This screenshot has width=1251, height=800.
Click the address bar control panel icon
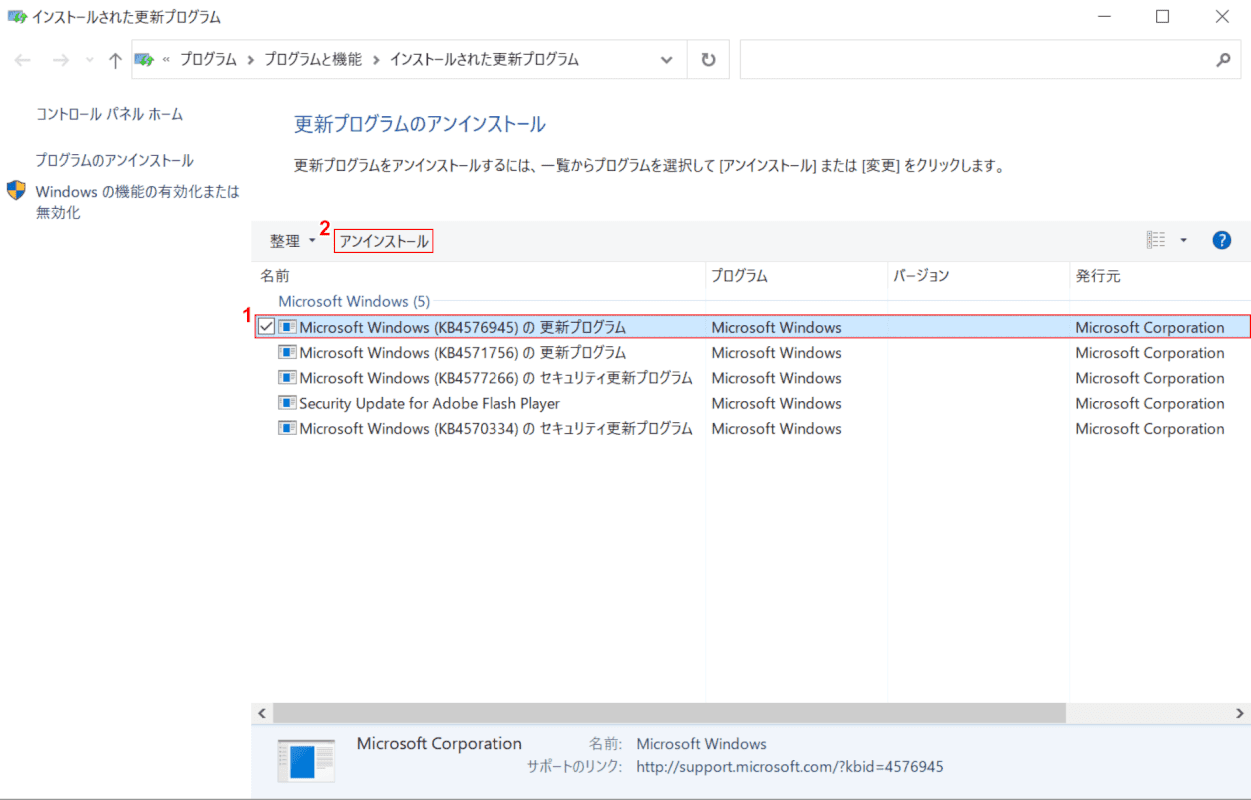(x=144, y=59)
